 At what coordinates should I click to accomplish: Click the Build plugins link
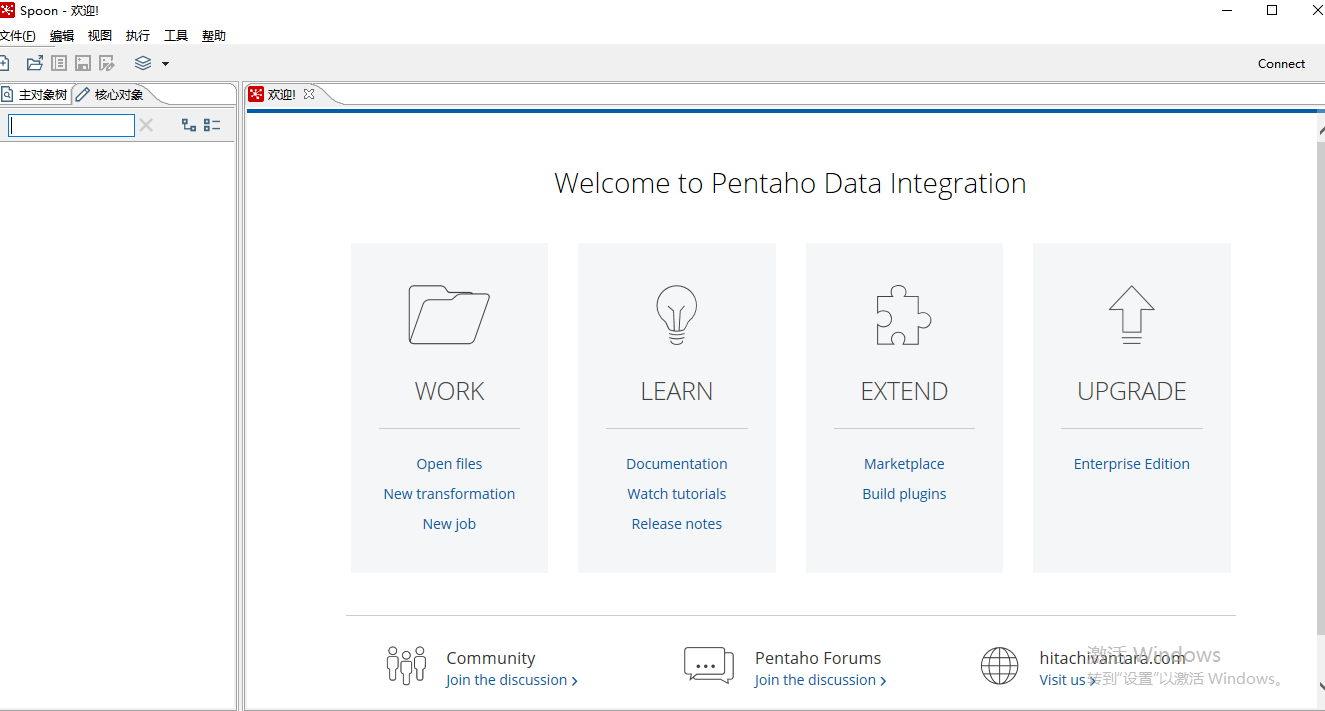904,494
